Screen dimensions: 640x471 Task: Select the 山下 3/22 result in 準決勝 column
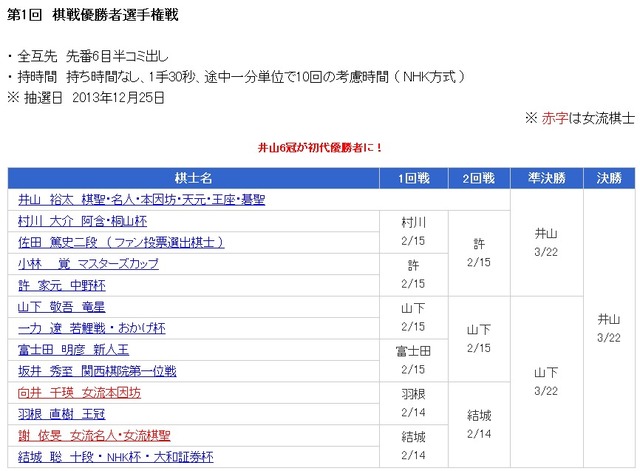coord(546,382)
